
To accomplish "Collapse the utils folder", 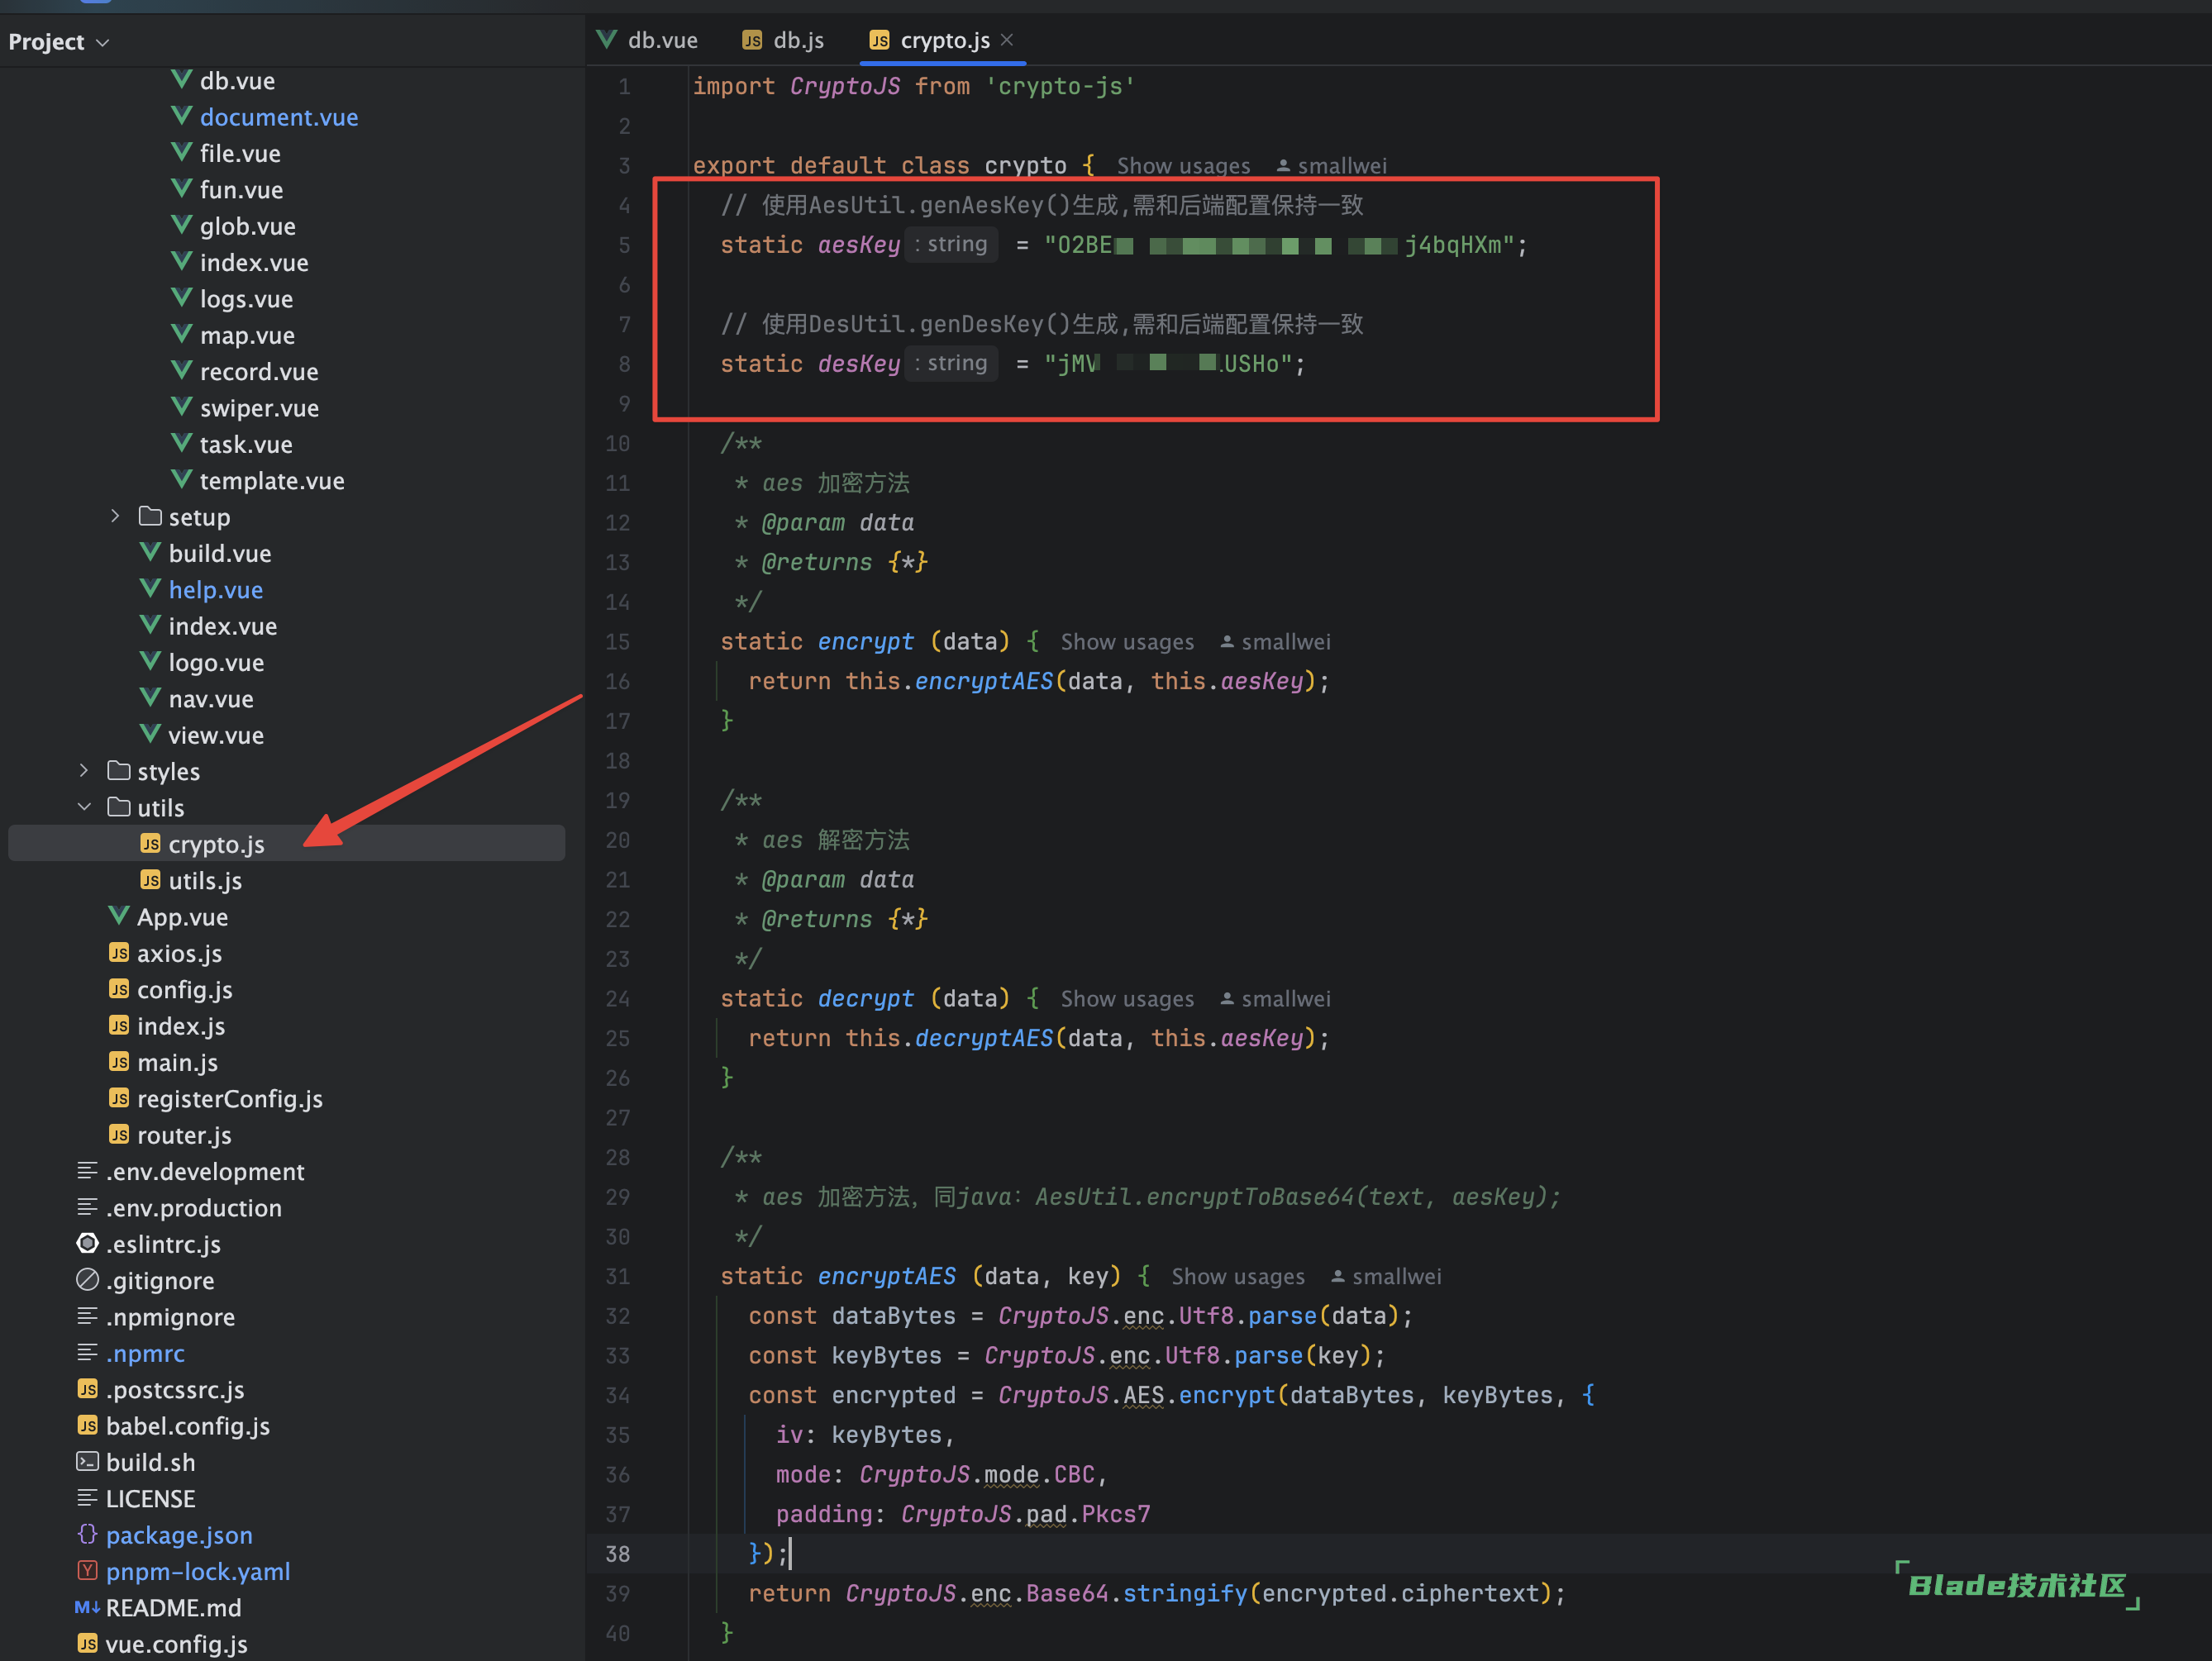I will [84, 806].
